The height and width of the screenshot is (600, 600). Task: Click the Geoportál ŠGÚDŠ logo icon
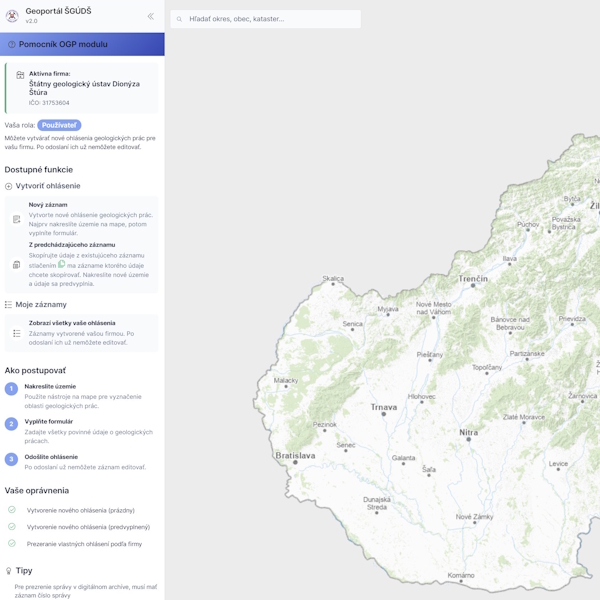click(x=12, y=16)
